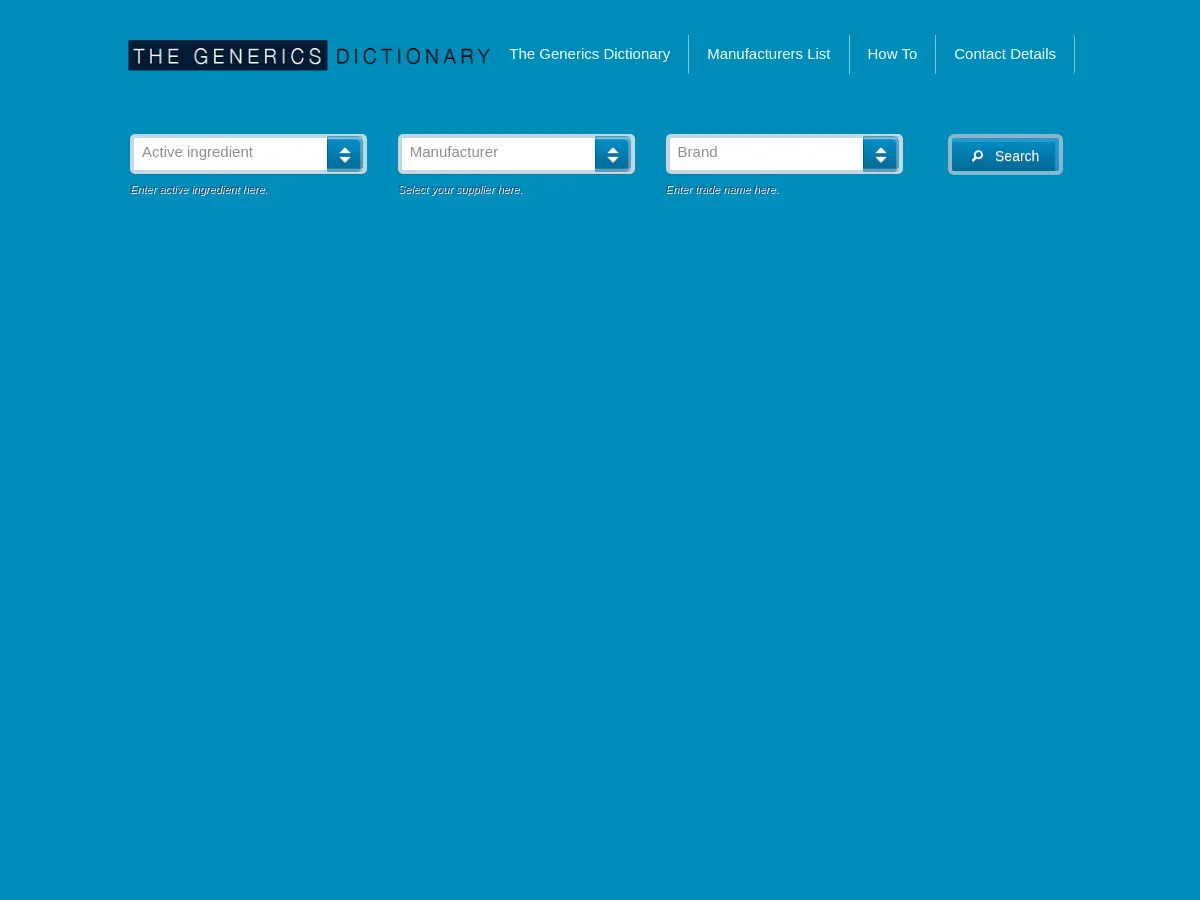The image size is (1200, 900).
Task: Click the 'Enter active ingredient here' hint
Action: coord(199,190)
